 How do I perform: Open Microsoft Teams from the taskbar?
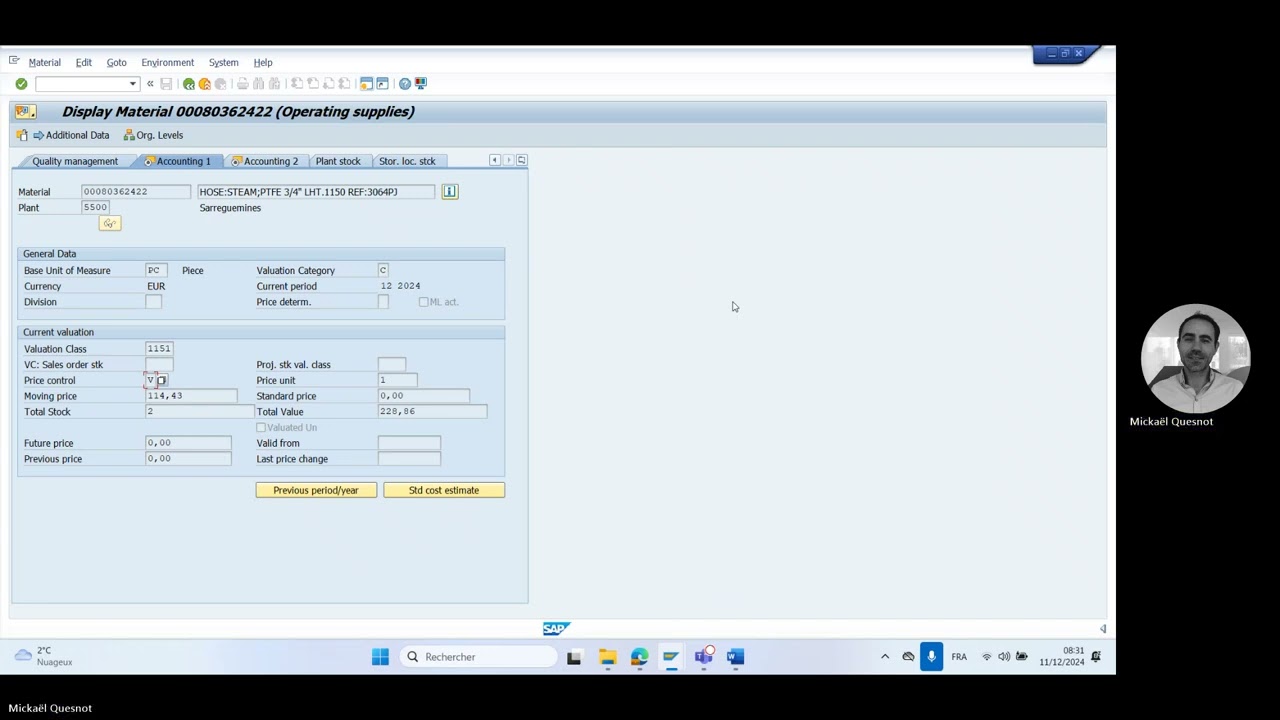coord(704,657)
